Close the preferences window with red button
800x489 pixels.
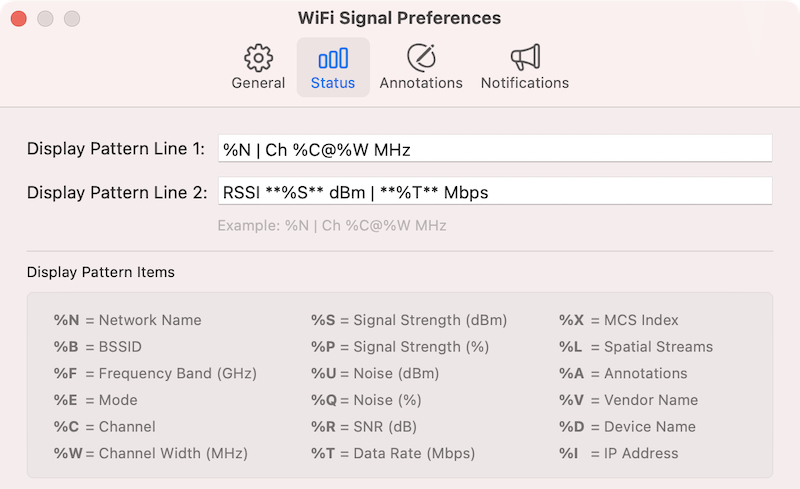pyautogui.click(x=19, y=18)
